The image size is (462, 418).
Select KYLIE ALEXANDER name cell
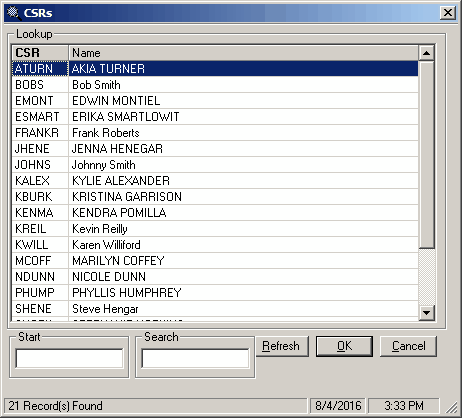click(x=243, y=181)
